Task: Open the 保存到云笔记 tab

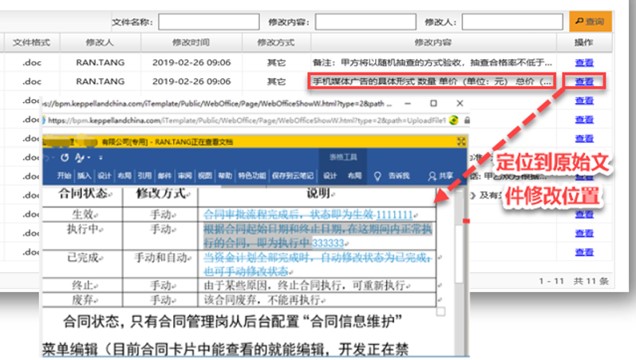Action: (292, 176)
